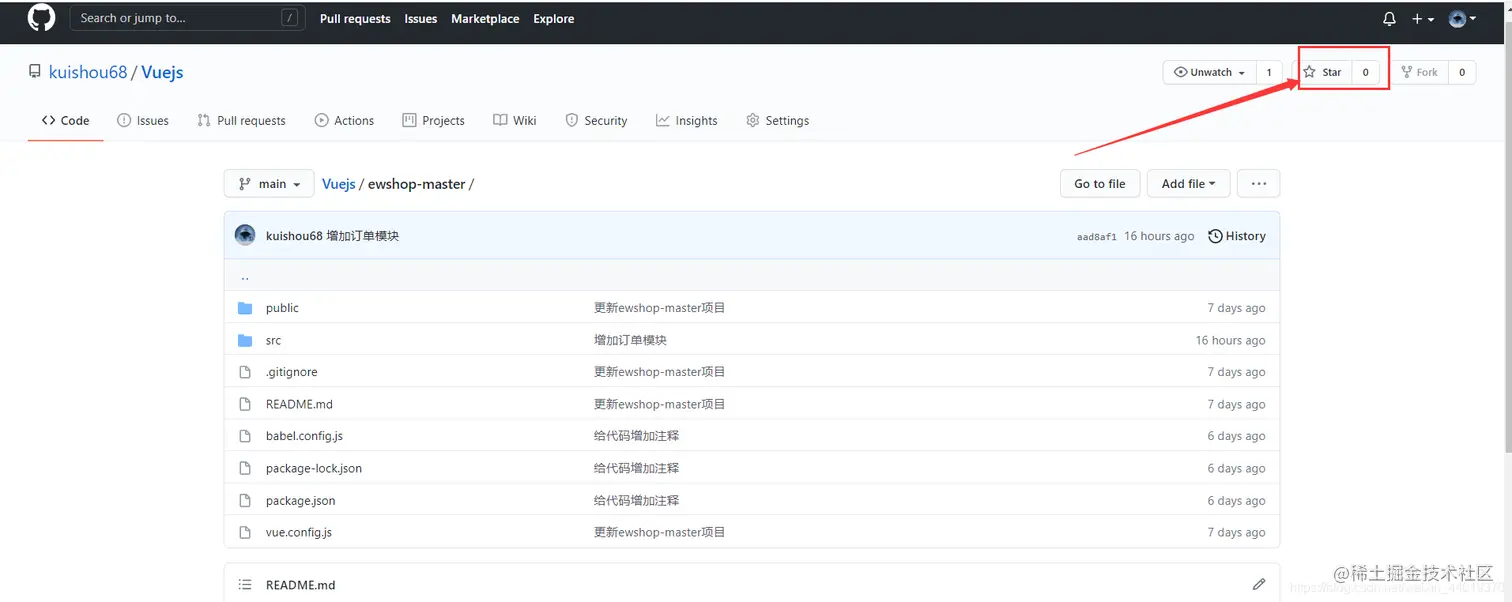Image resolution: width=1512 pixels, height=602 pixels.
Task: Click the Go to file button
Action: pyautogui.click(x=1099, y=184)
